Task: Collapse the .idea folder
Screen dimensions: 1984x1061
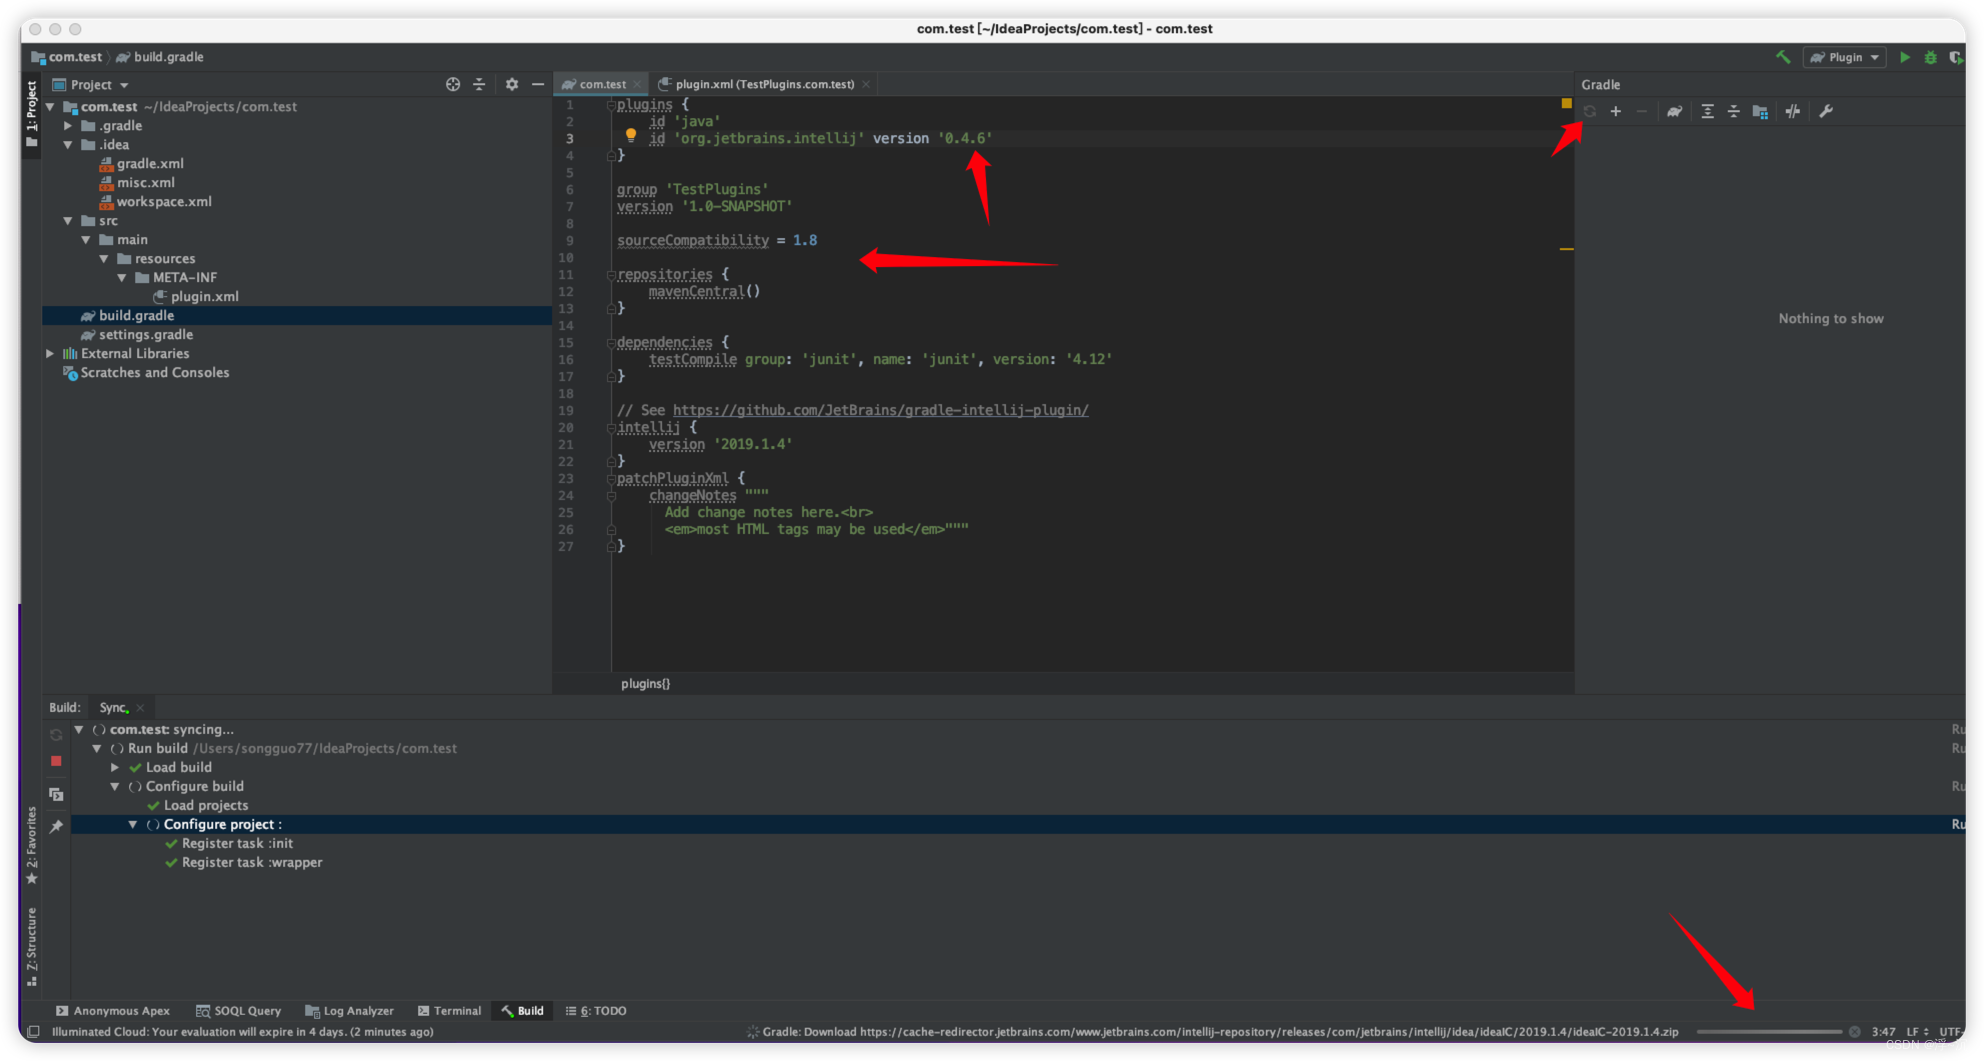Action: click(68, 144)
